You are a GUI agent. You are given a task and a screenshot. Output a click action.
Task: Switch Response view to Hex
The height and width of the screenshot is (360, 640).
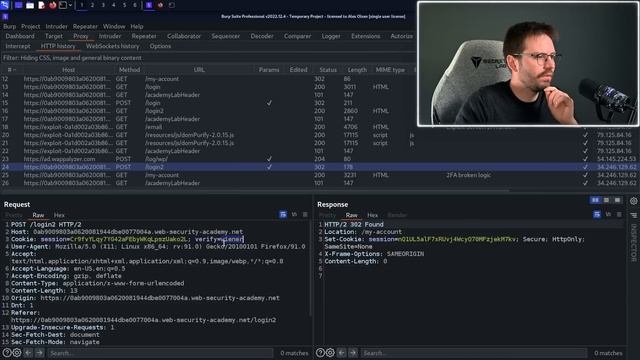(x=372, y=215)
